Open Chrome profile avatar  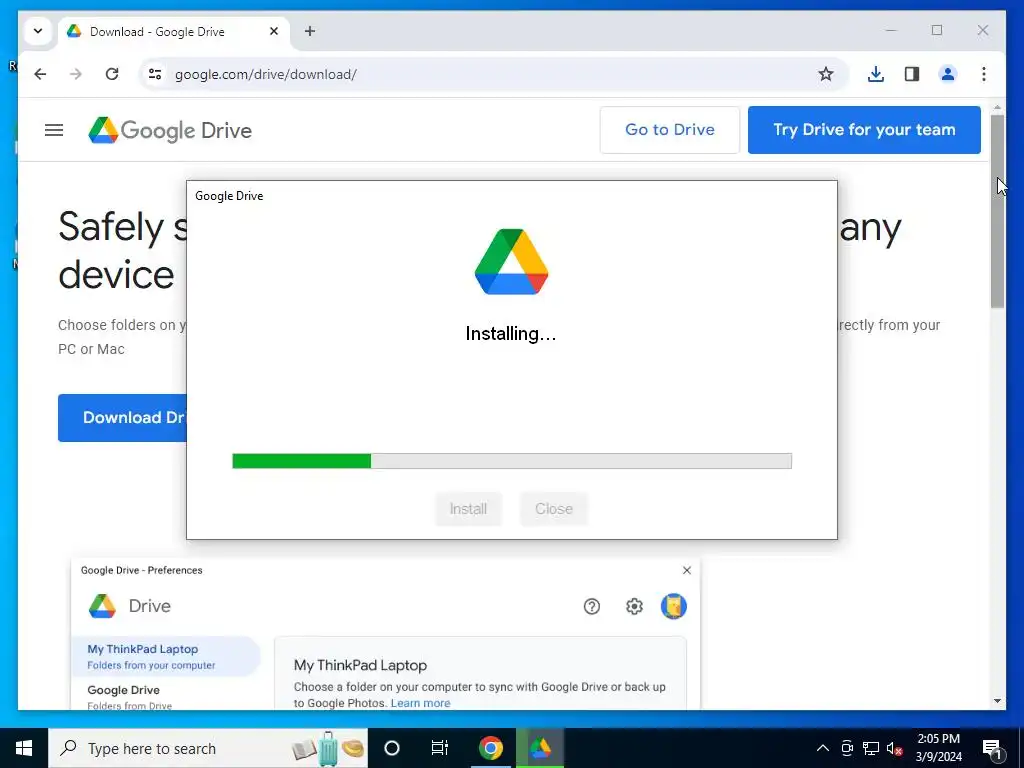tap(948, 74)
